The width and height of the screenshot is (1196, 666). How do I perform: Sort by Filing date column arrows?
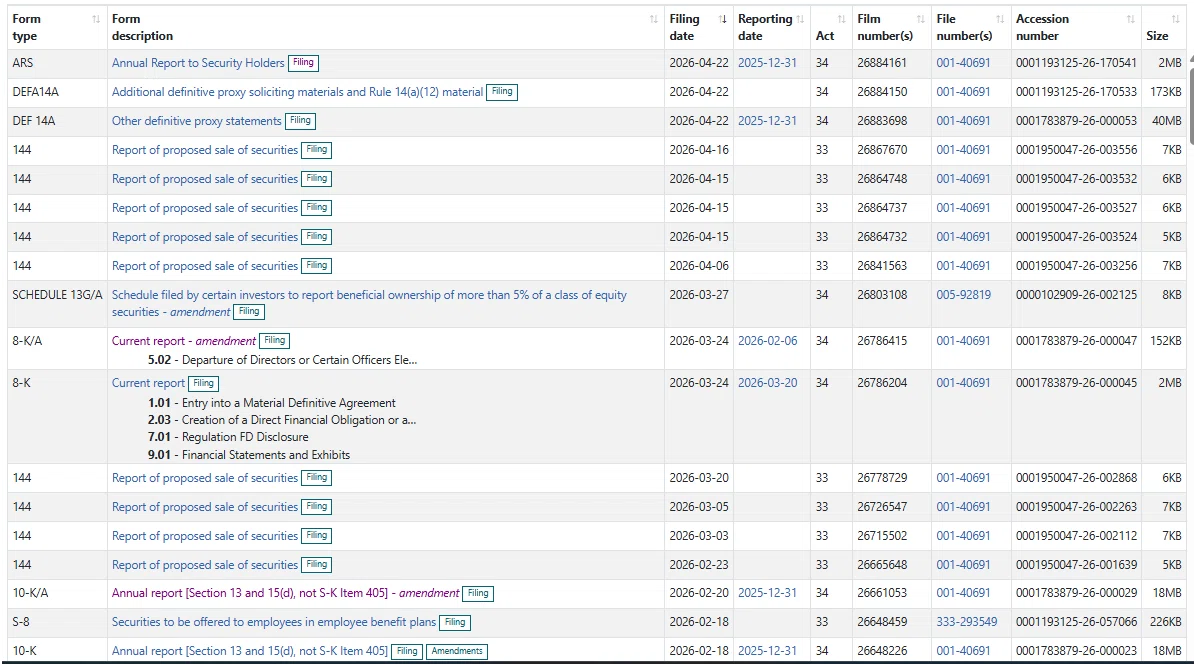(x=722, y=19)
